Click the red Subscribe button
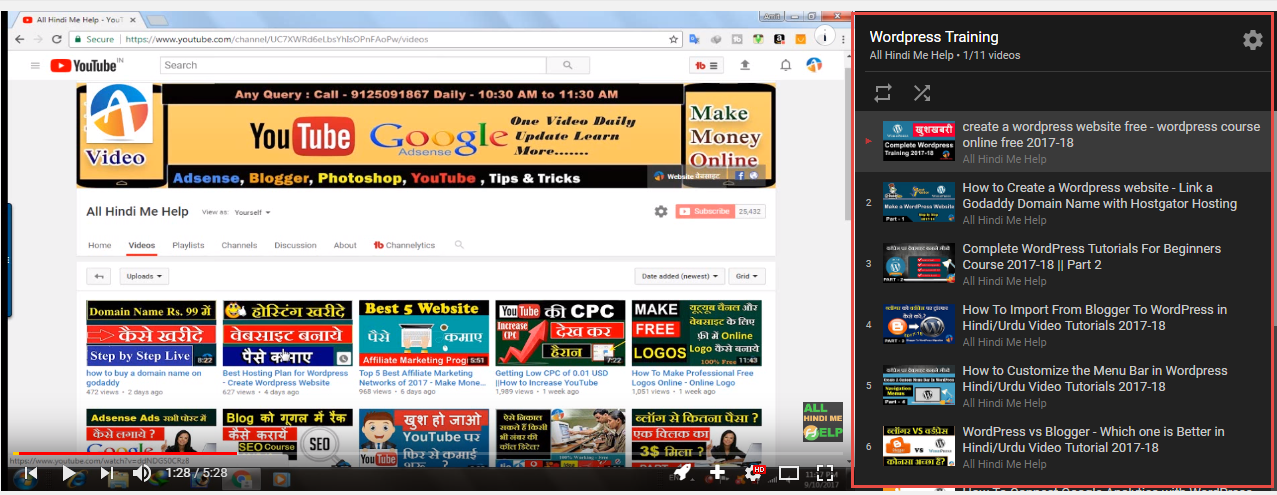The image size is (1277, 495). tap(704, 212)
